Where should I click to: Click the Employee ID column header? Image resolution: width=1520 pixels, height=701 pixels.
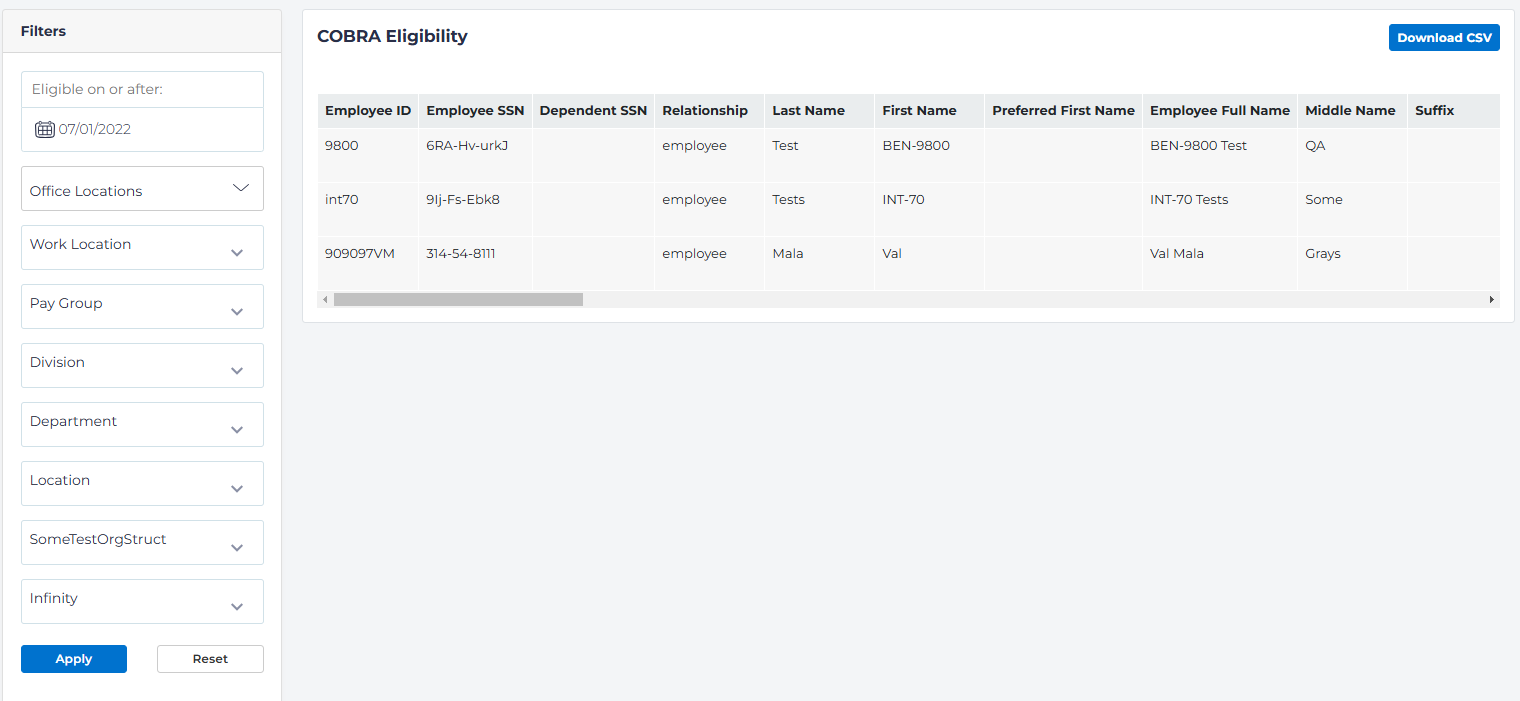[x=367, y=111]
